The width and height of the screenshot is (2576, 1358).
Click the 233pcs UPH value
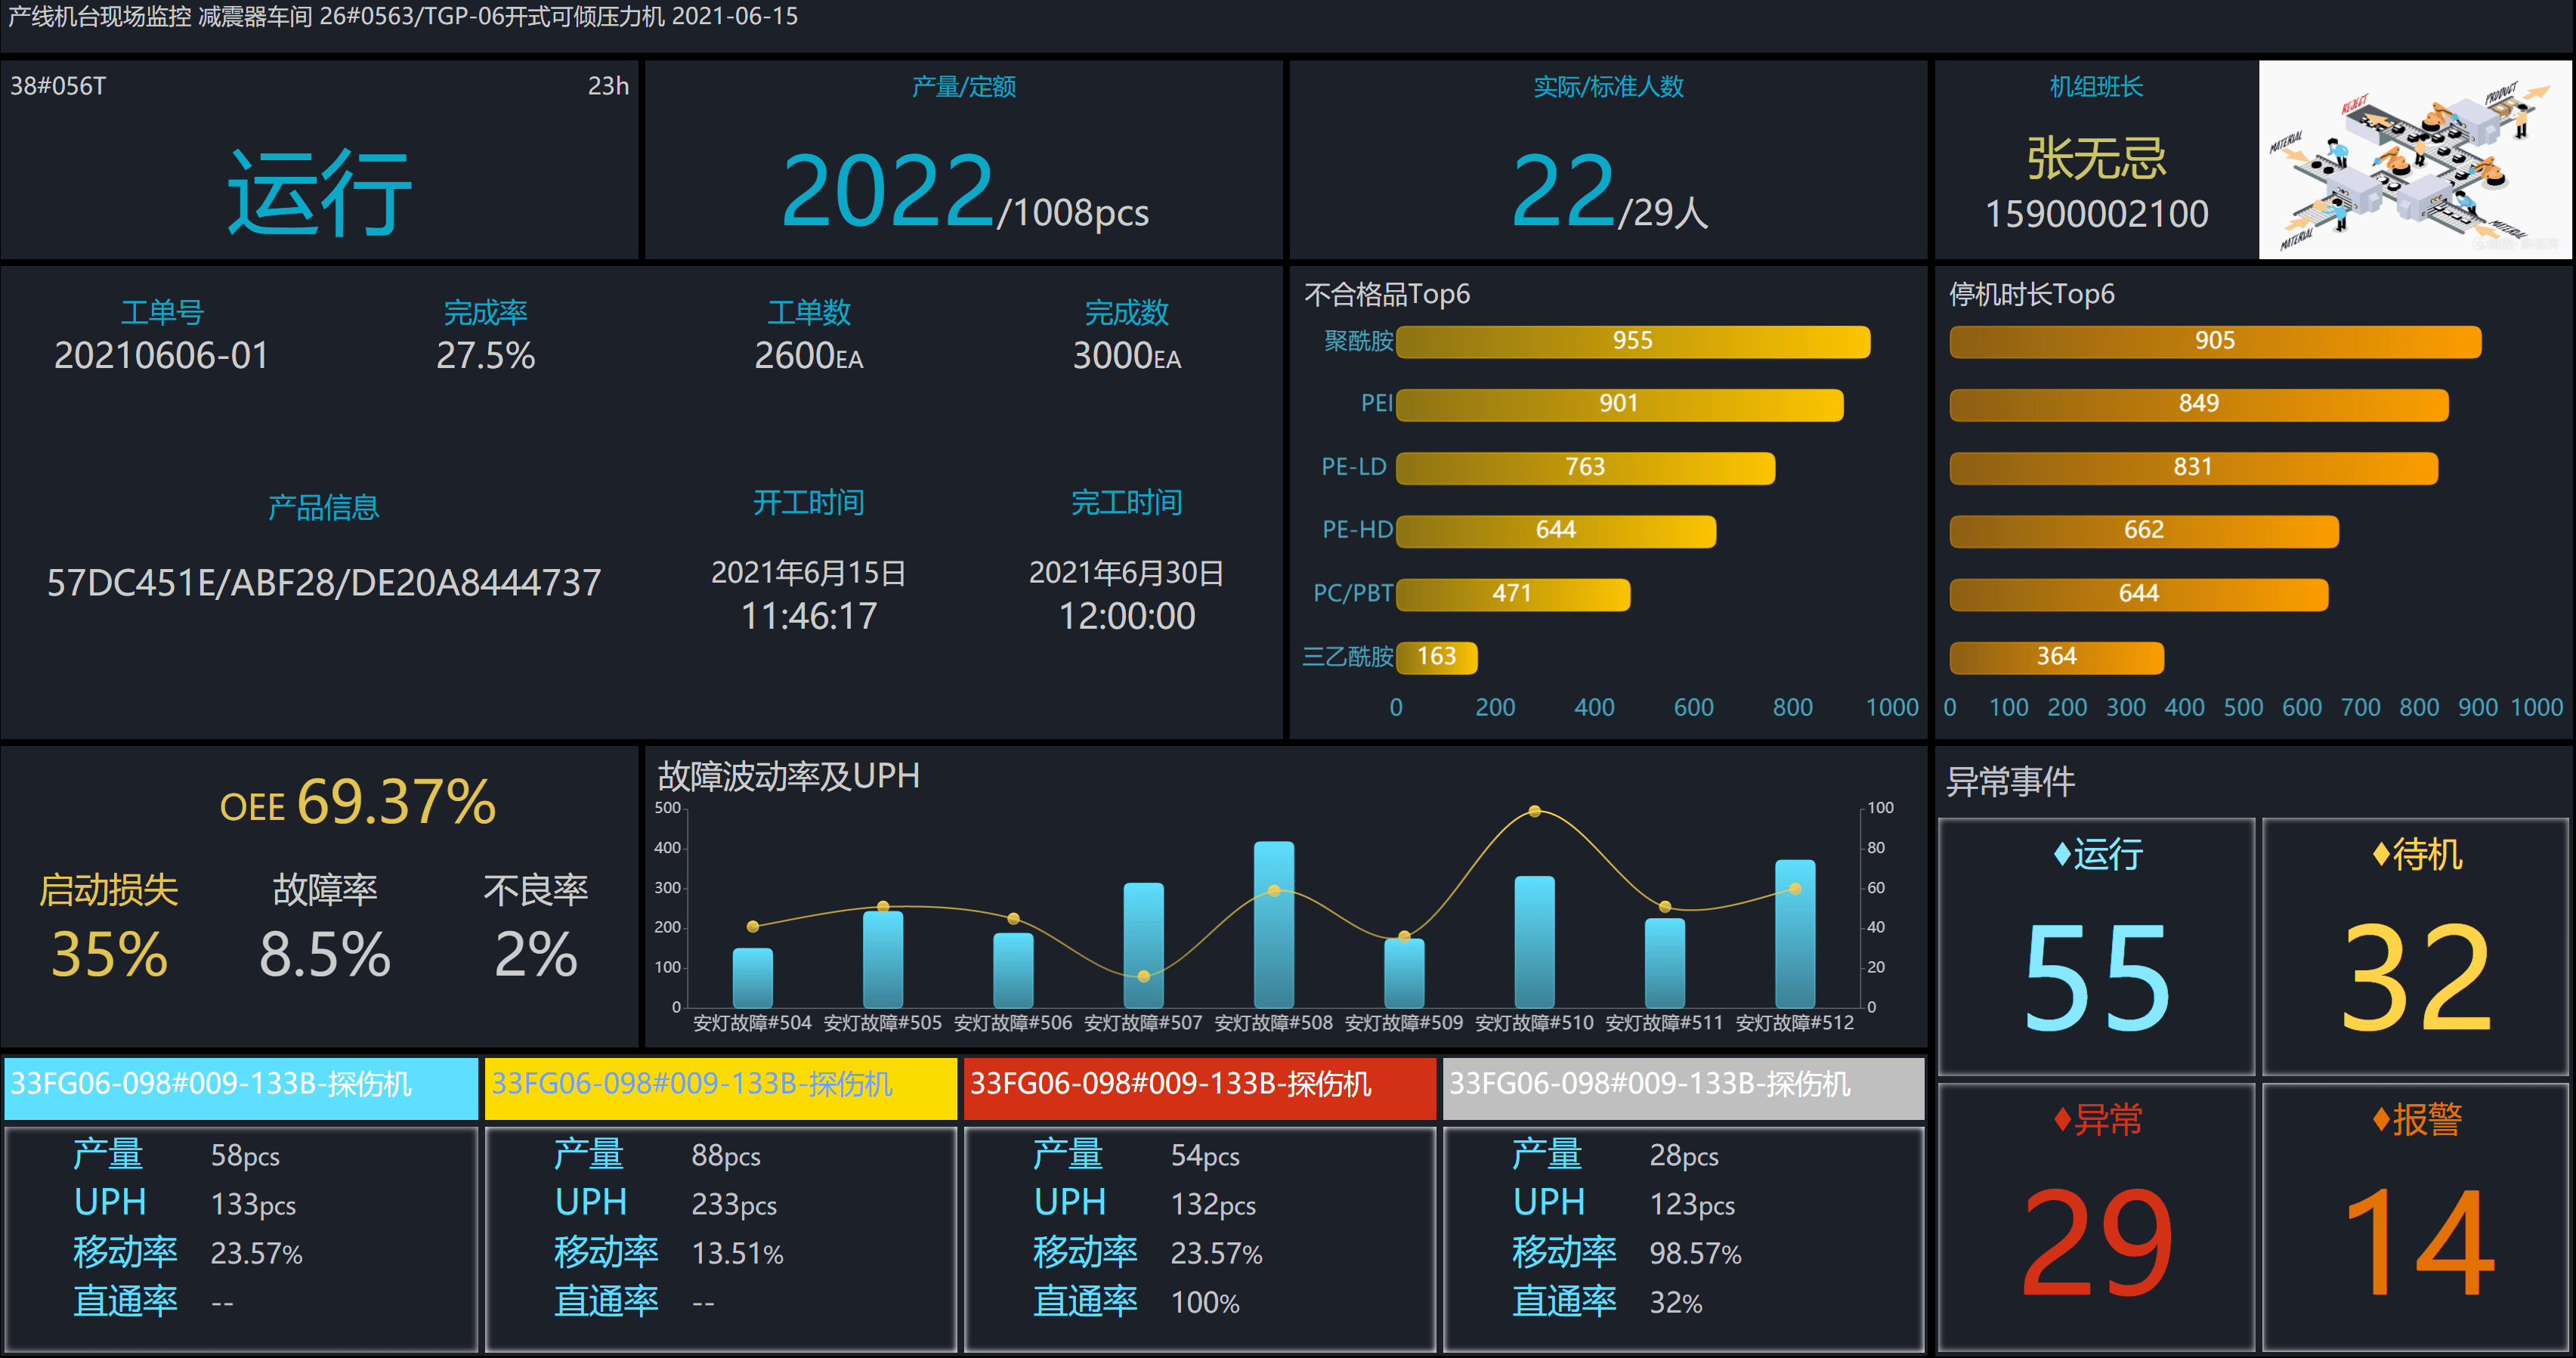pos(734,1205)
